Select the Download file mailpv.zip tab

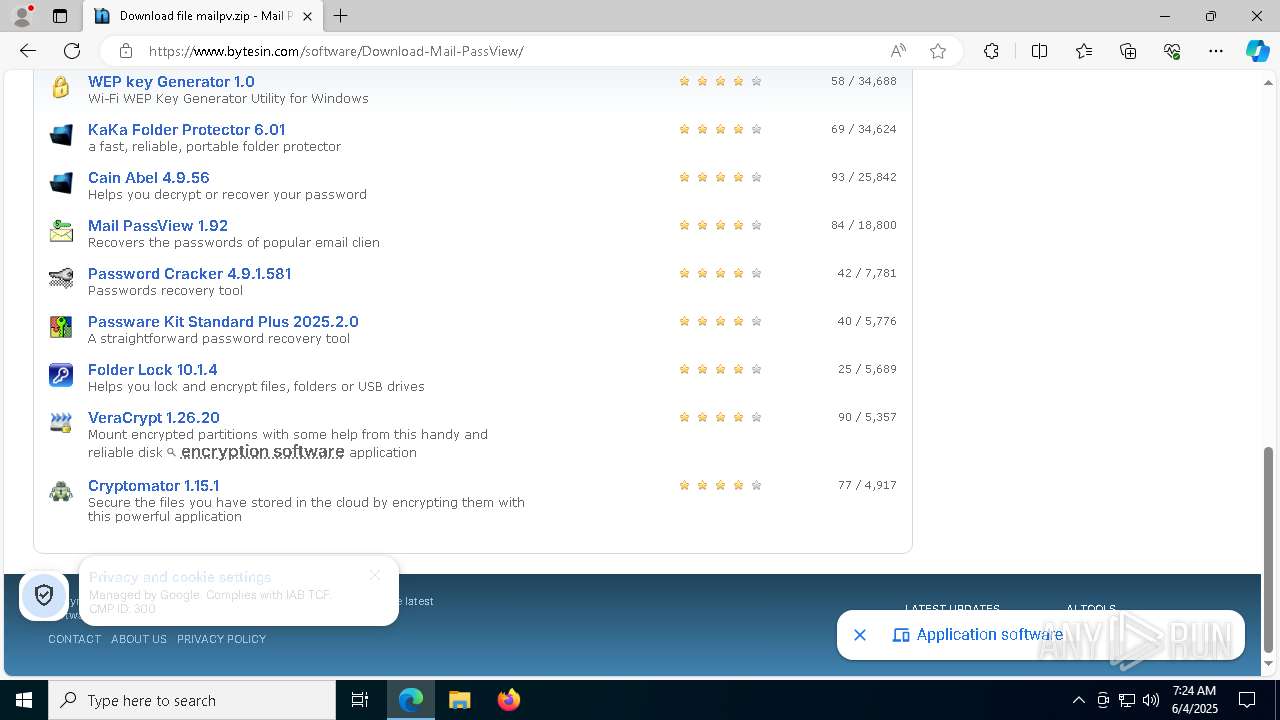203,16
